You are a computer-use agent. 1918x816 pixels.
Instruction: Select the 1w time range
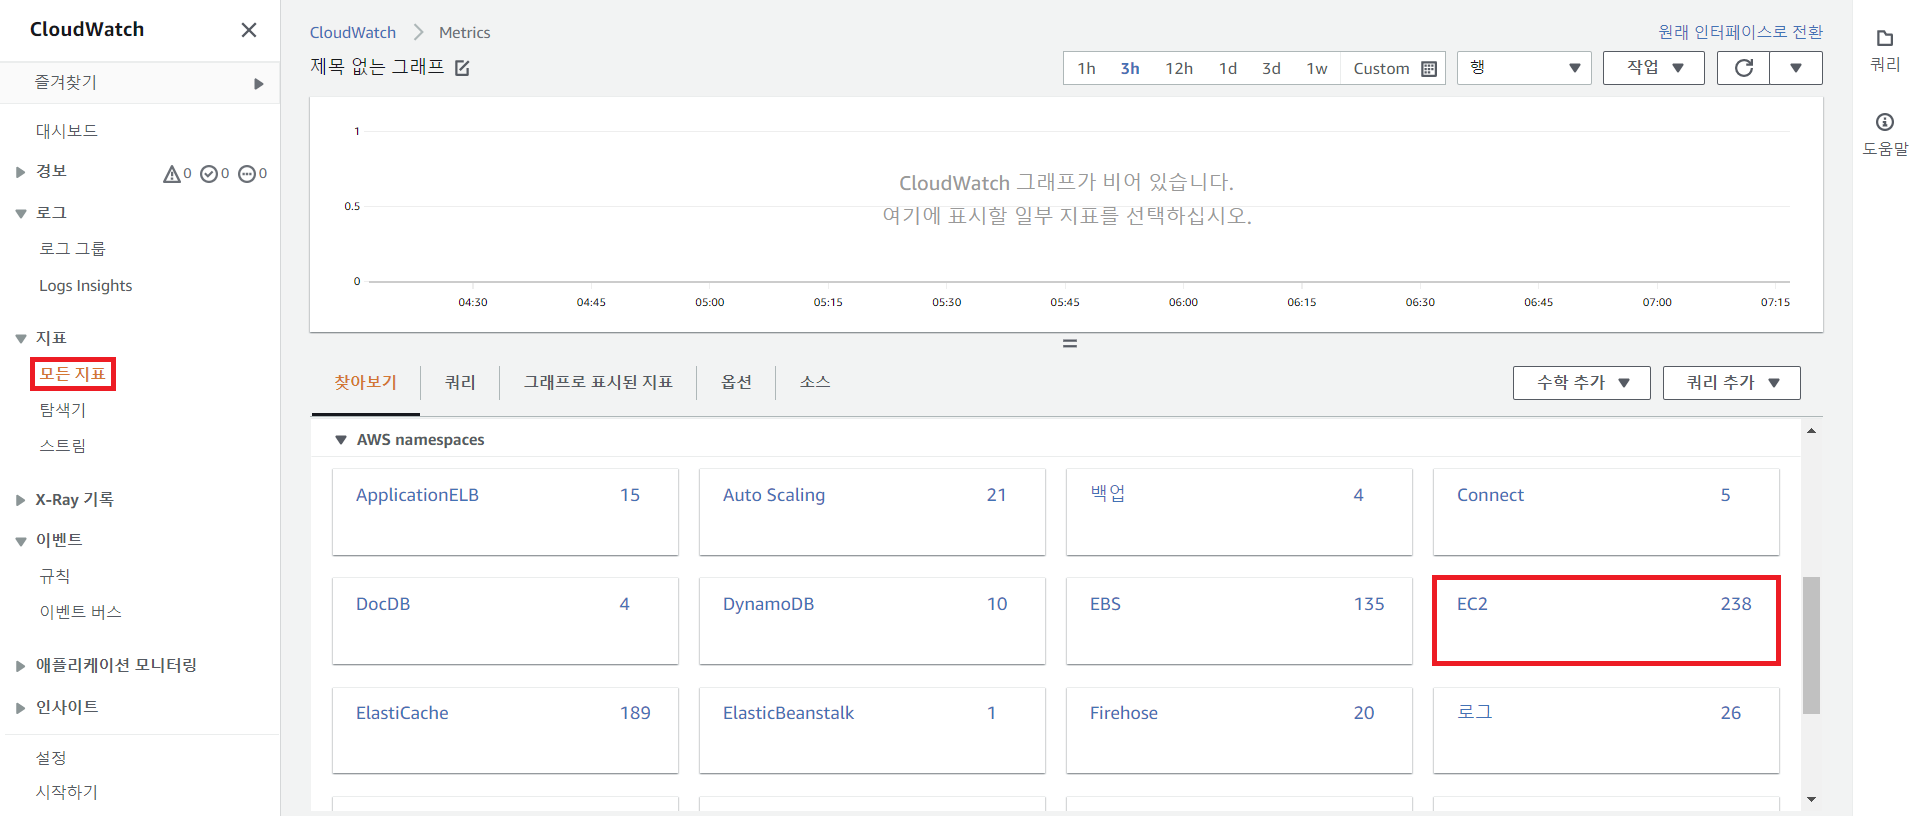pyautogui.click(x=1317, y=68)
